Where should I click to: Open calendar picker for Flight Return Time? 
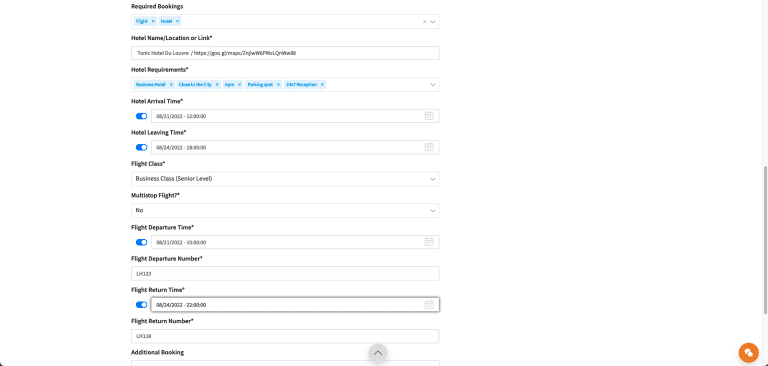click(429, 305)
